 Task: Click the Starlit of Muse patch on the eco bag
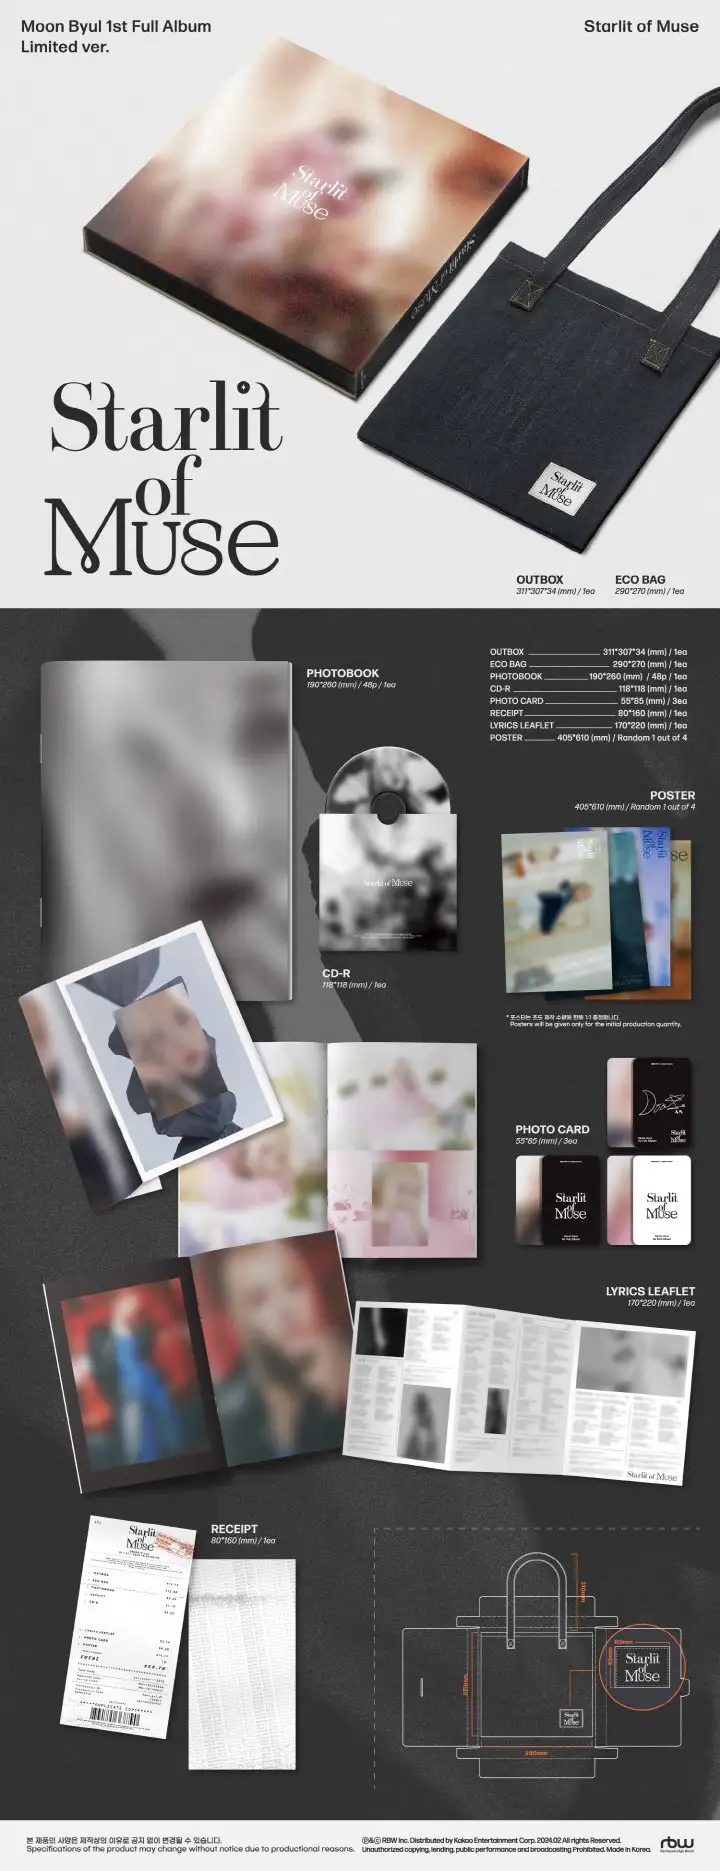pyautogui.click(x=555, y=478)
